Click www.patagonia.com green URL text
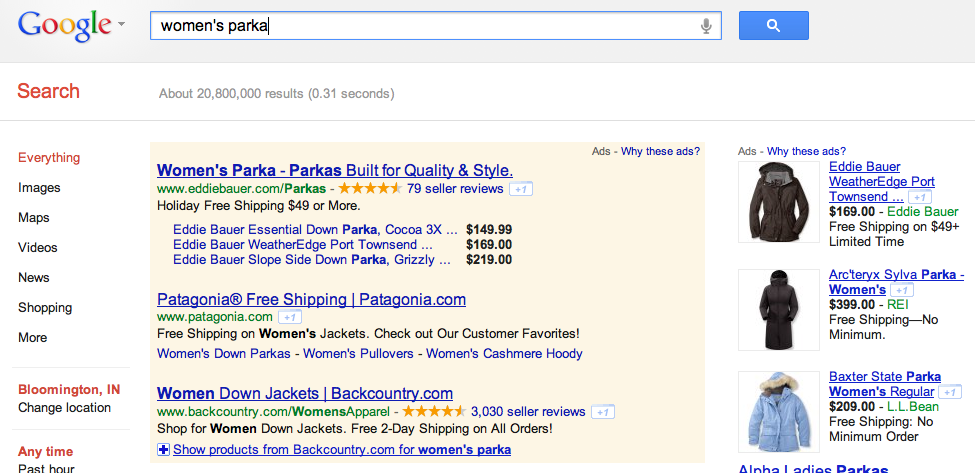Viewport: 975px width, 473px height. [x=215, y=317]
